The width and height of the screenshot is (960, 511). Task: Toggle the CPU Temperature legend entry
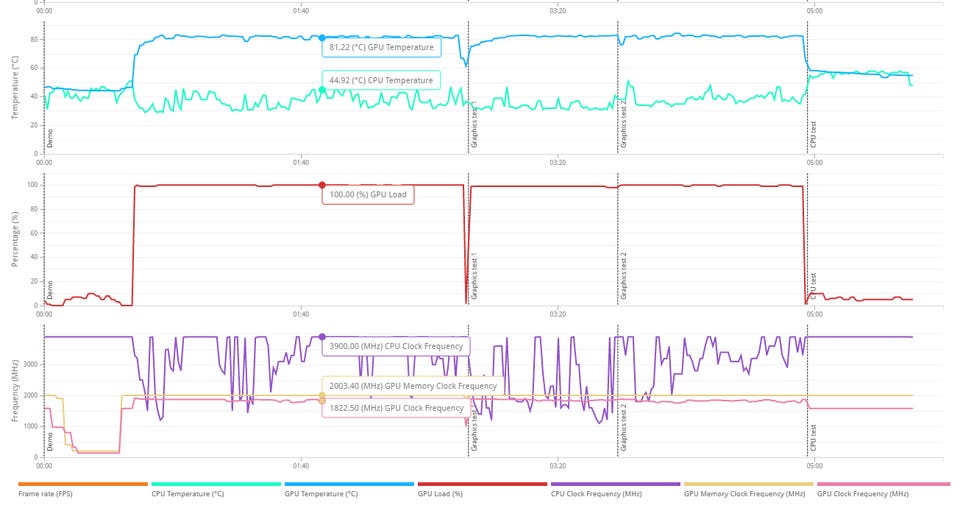[187, 494]
